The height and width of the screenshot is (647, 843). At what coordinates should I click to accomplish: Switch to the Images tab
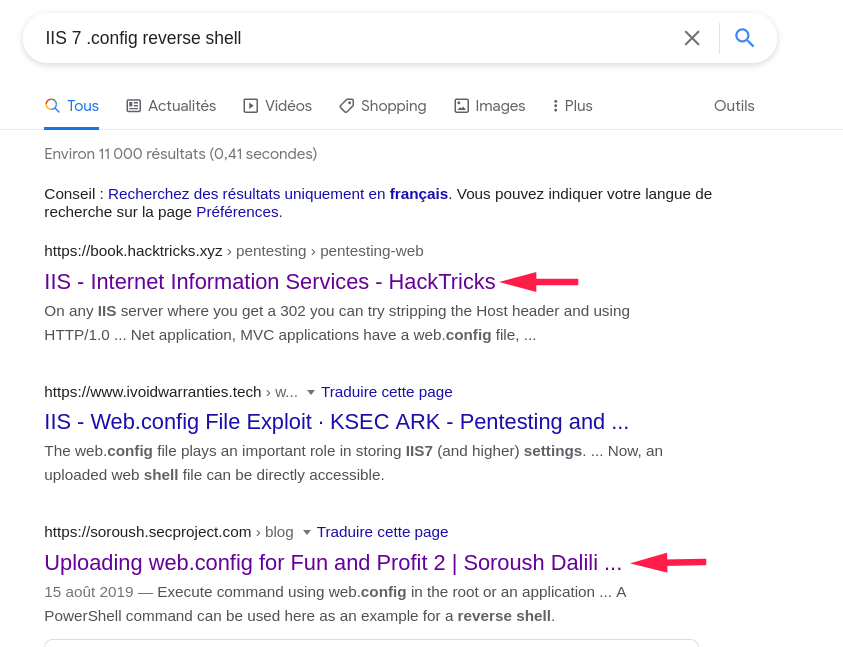pos(500,106)
